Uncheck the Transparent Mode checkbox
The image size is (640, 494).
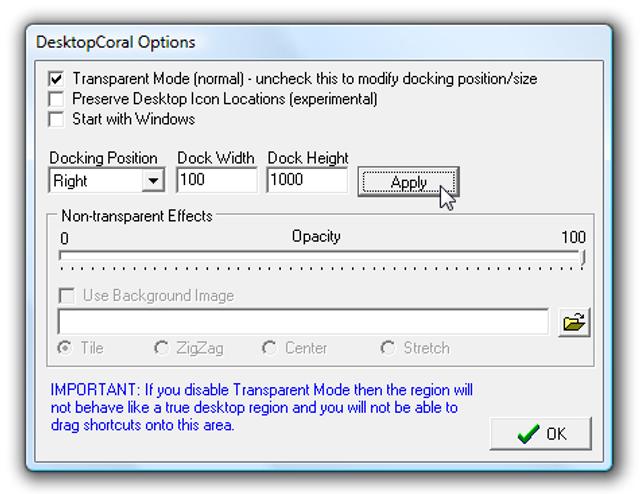pyautogui.click(x=56, y=78)
